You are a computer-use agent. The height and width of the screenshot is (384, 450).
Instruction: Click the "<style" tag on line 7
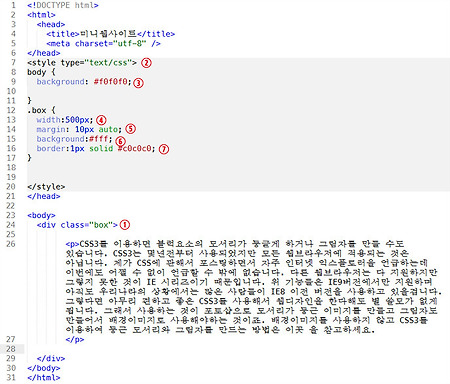pyautogui.click(x=41, y=63)
